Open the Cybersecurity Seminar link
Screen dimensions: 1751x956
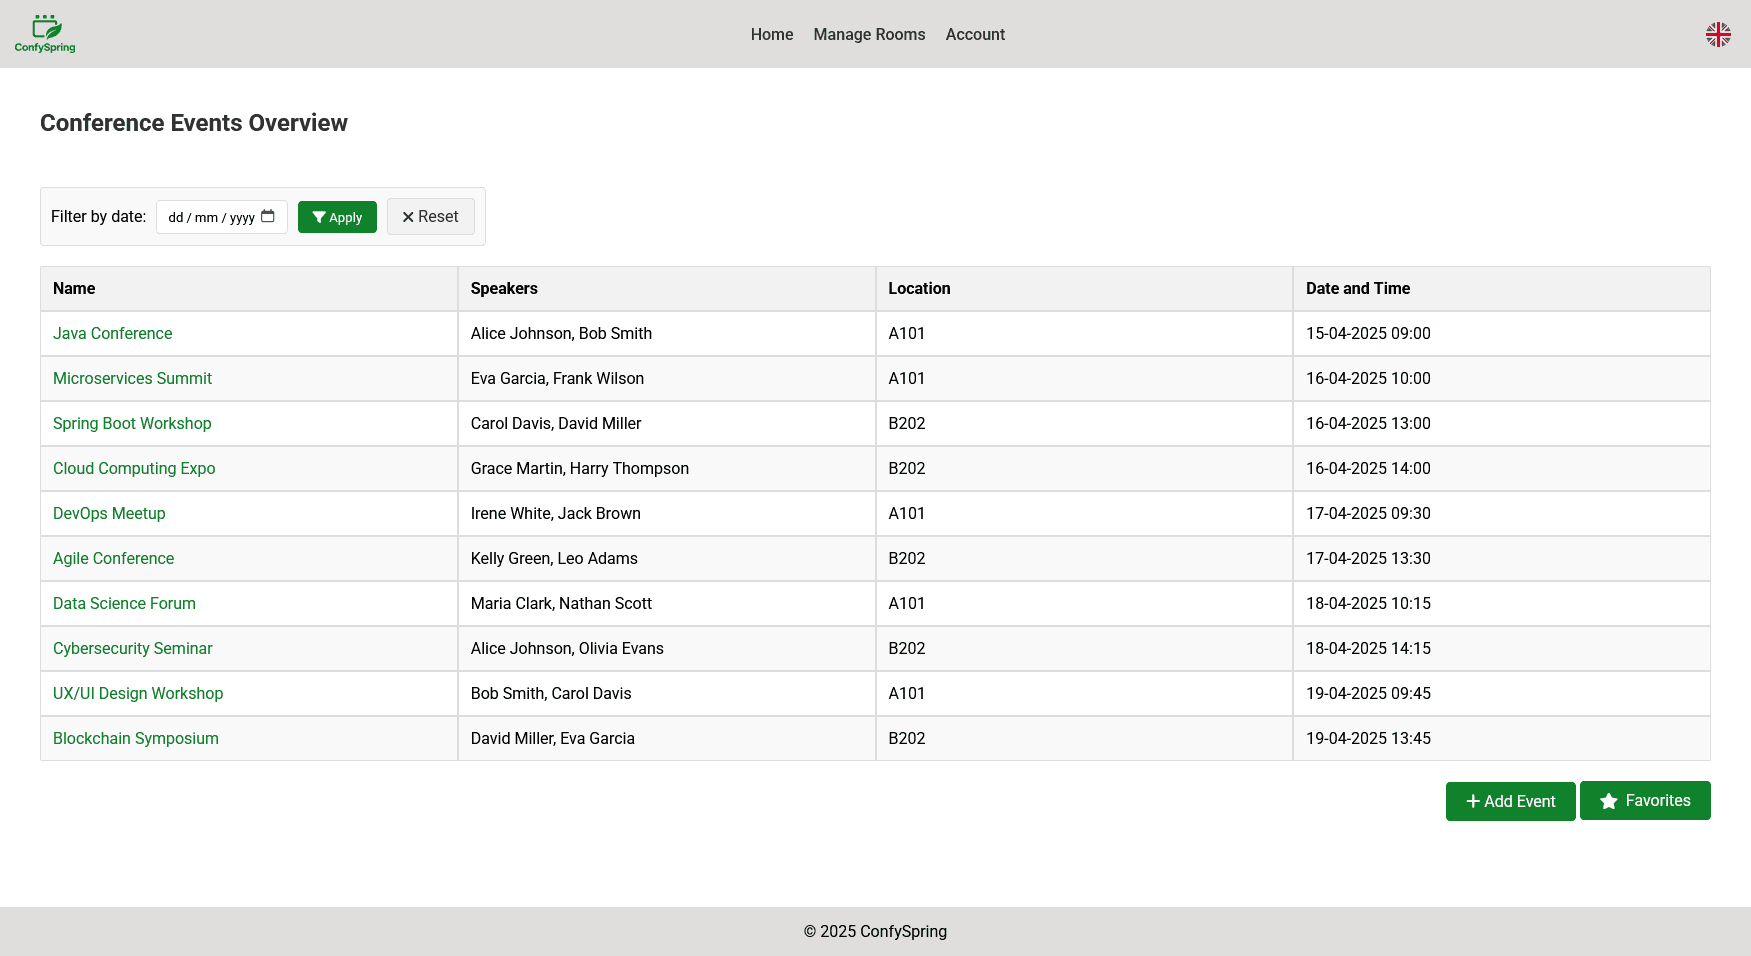(132, 649)
